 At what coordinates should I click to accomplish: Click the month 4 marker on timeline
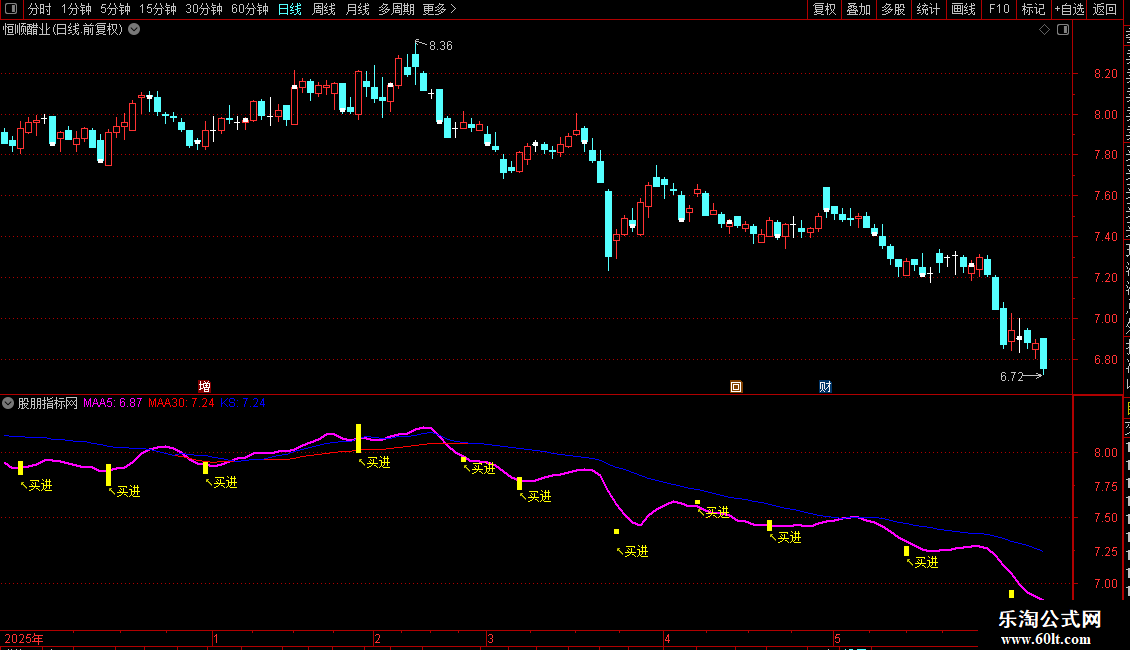[x=667, y=638]
